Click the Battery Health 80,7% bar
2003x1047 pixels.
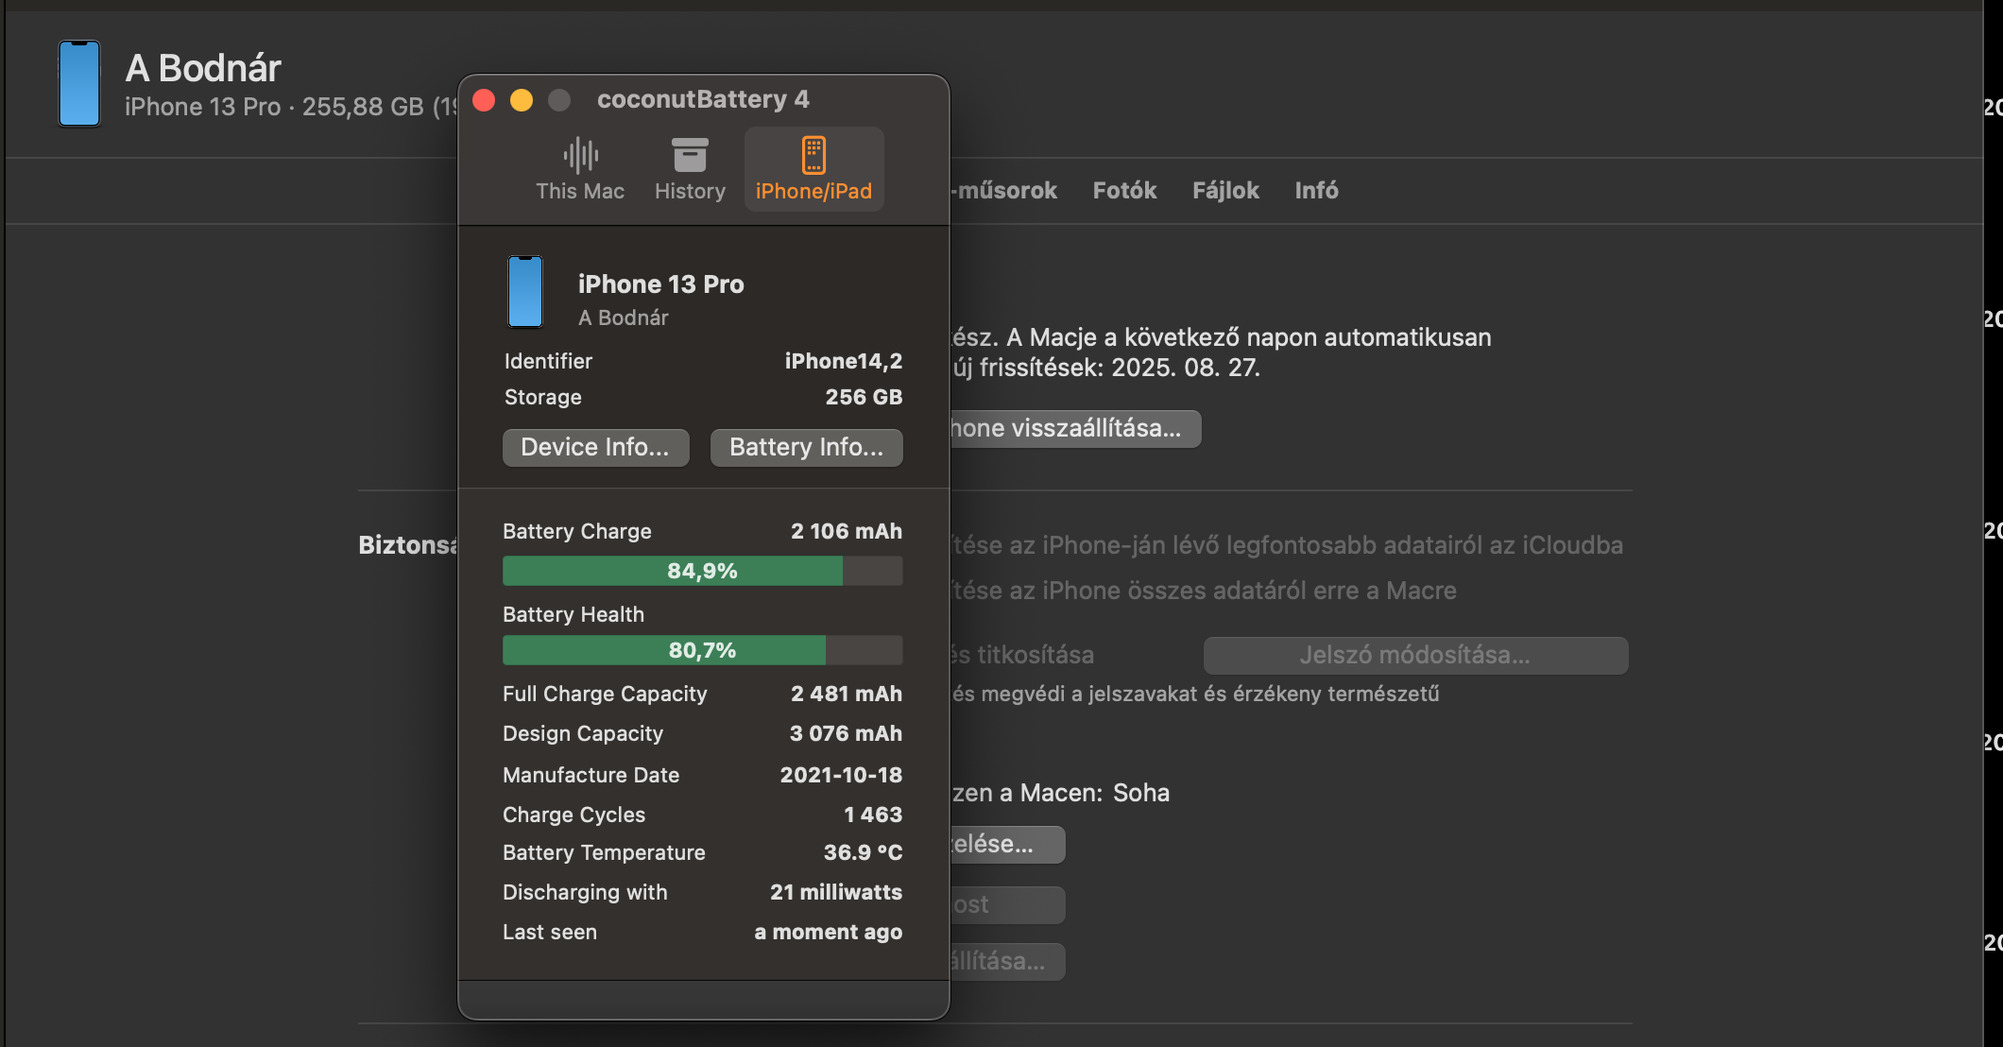702,651
